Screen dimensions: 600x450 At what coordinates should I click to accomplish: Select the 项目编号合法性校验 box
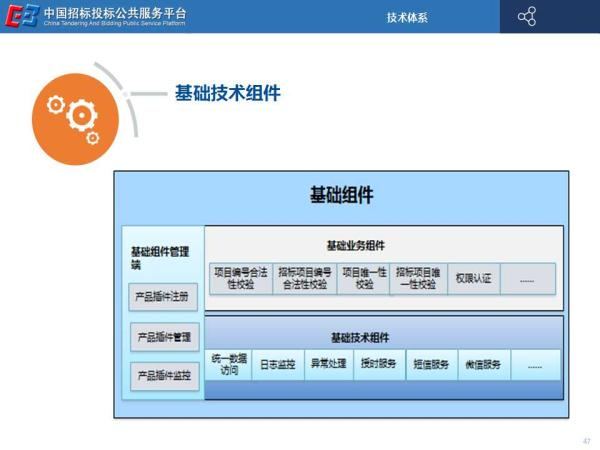pyautogui.click(x=240, y=277)
